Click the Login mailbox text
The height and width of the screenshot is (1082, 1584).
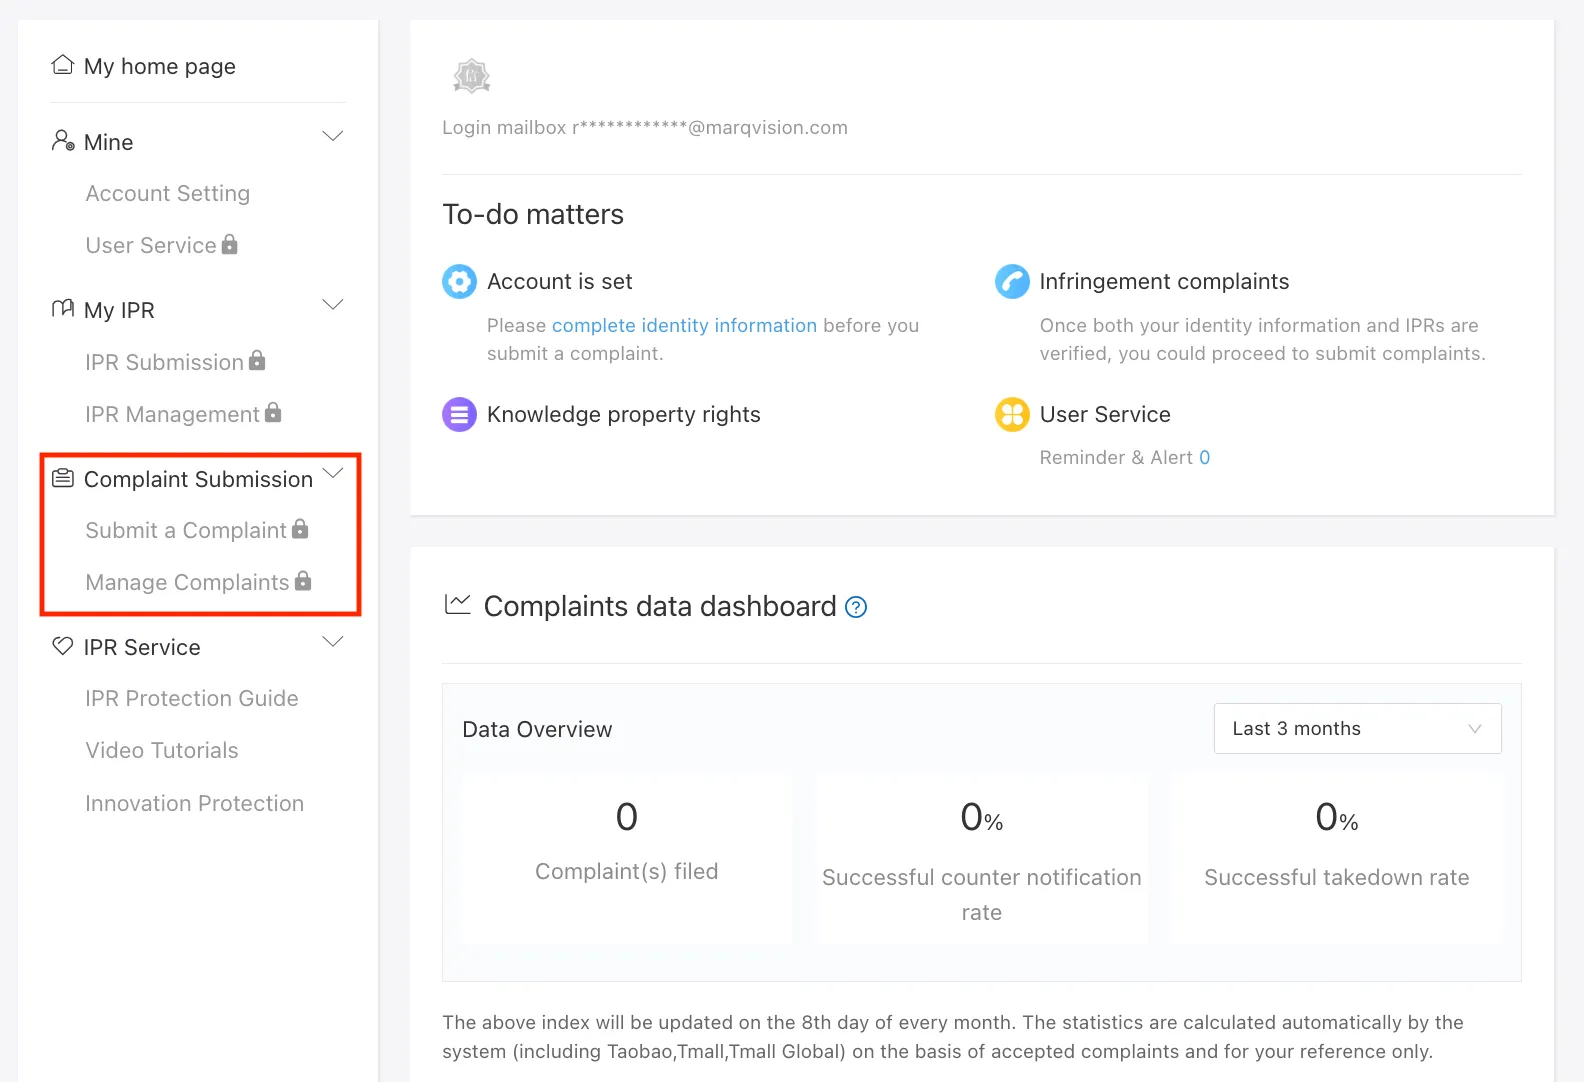[x=645, y=127]
